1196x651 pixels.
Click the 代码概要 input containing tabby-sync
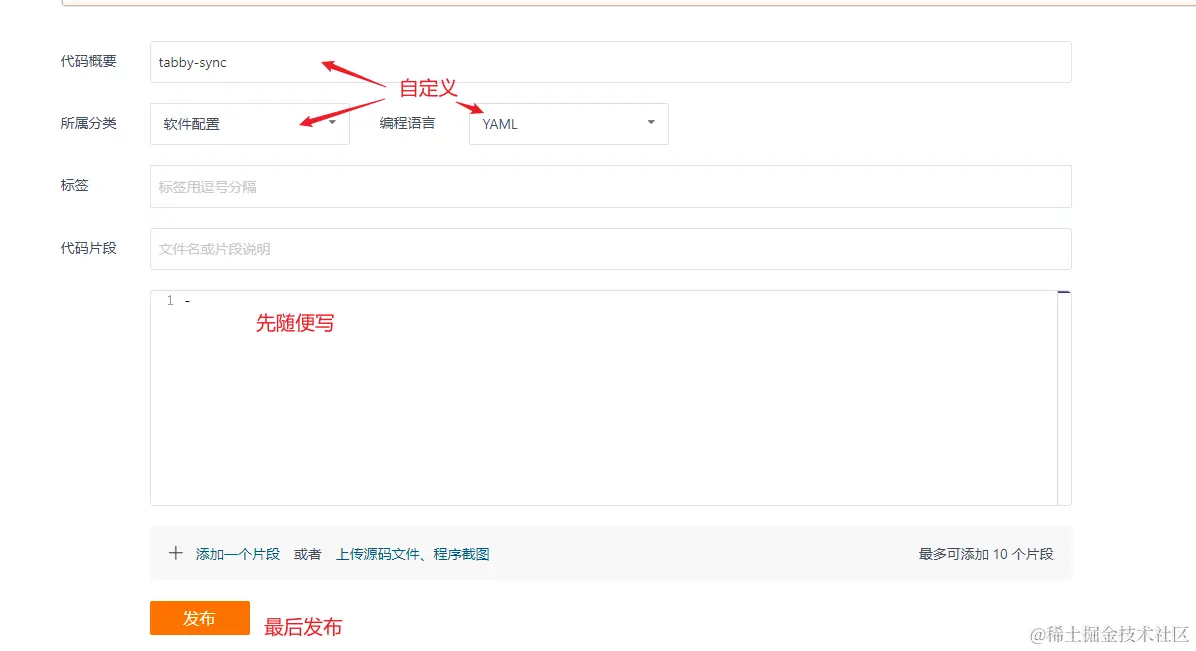(x=610, y=62)
